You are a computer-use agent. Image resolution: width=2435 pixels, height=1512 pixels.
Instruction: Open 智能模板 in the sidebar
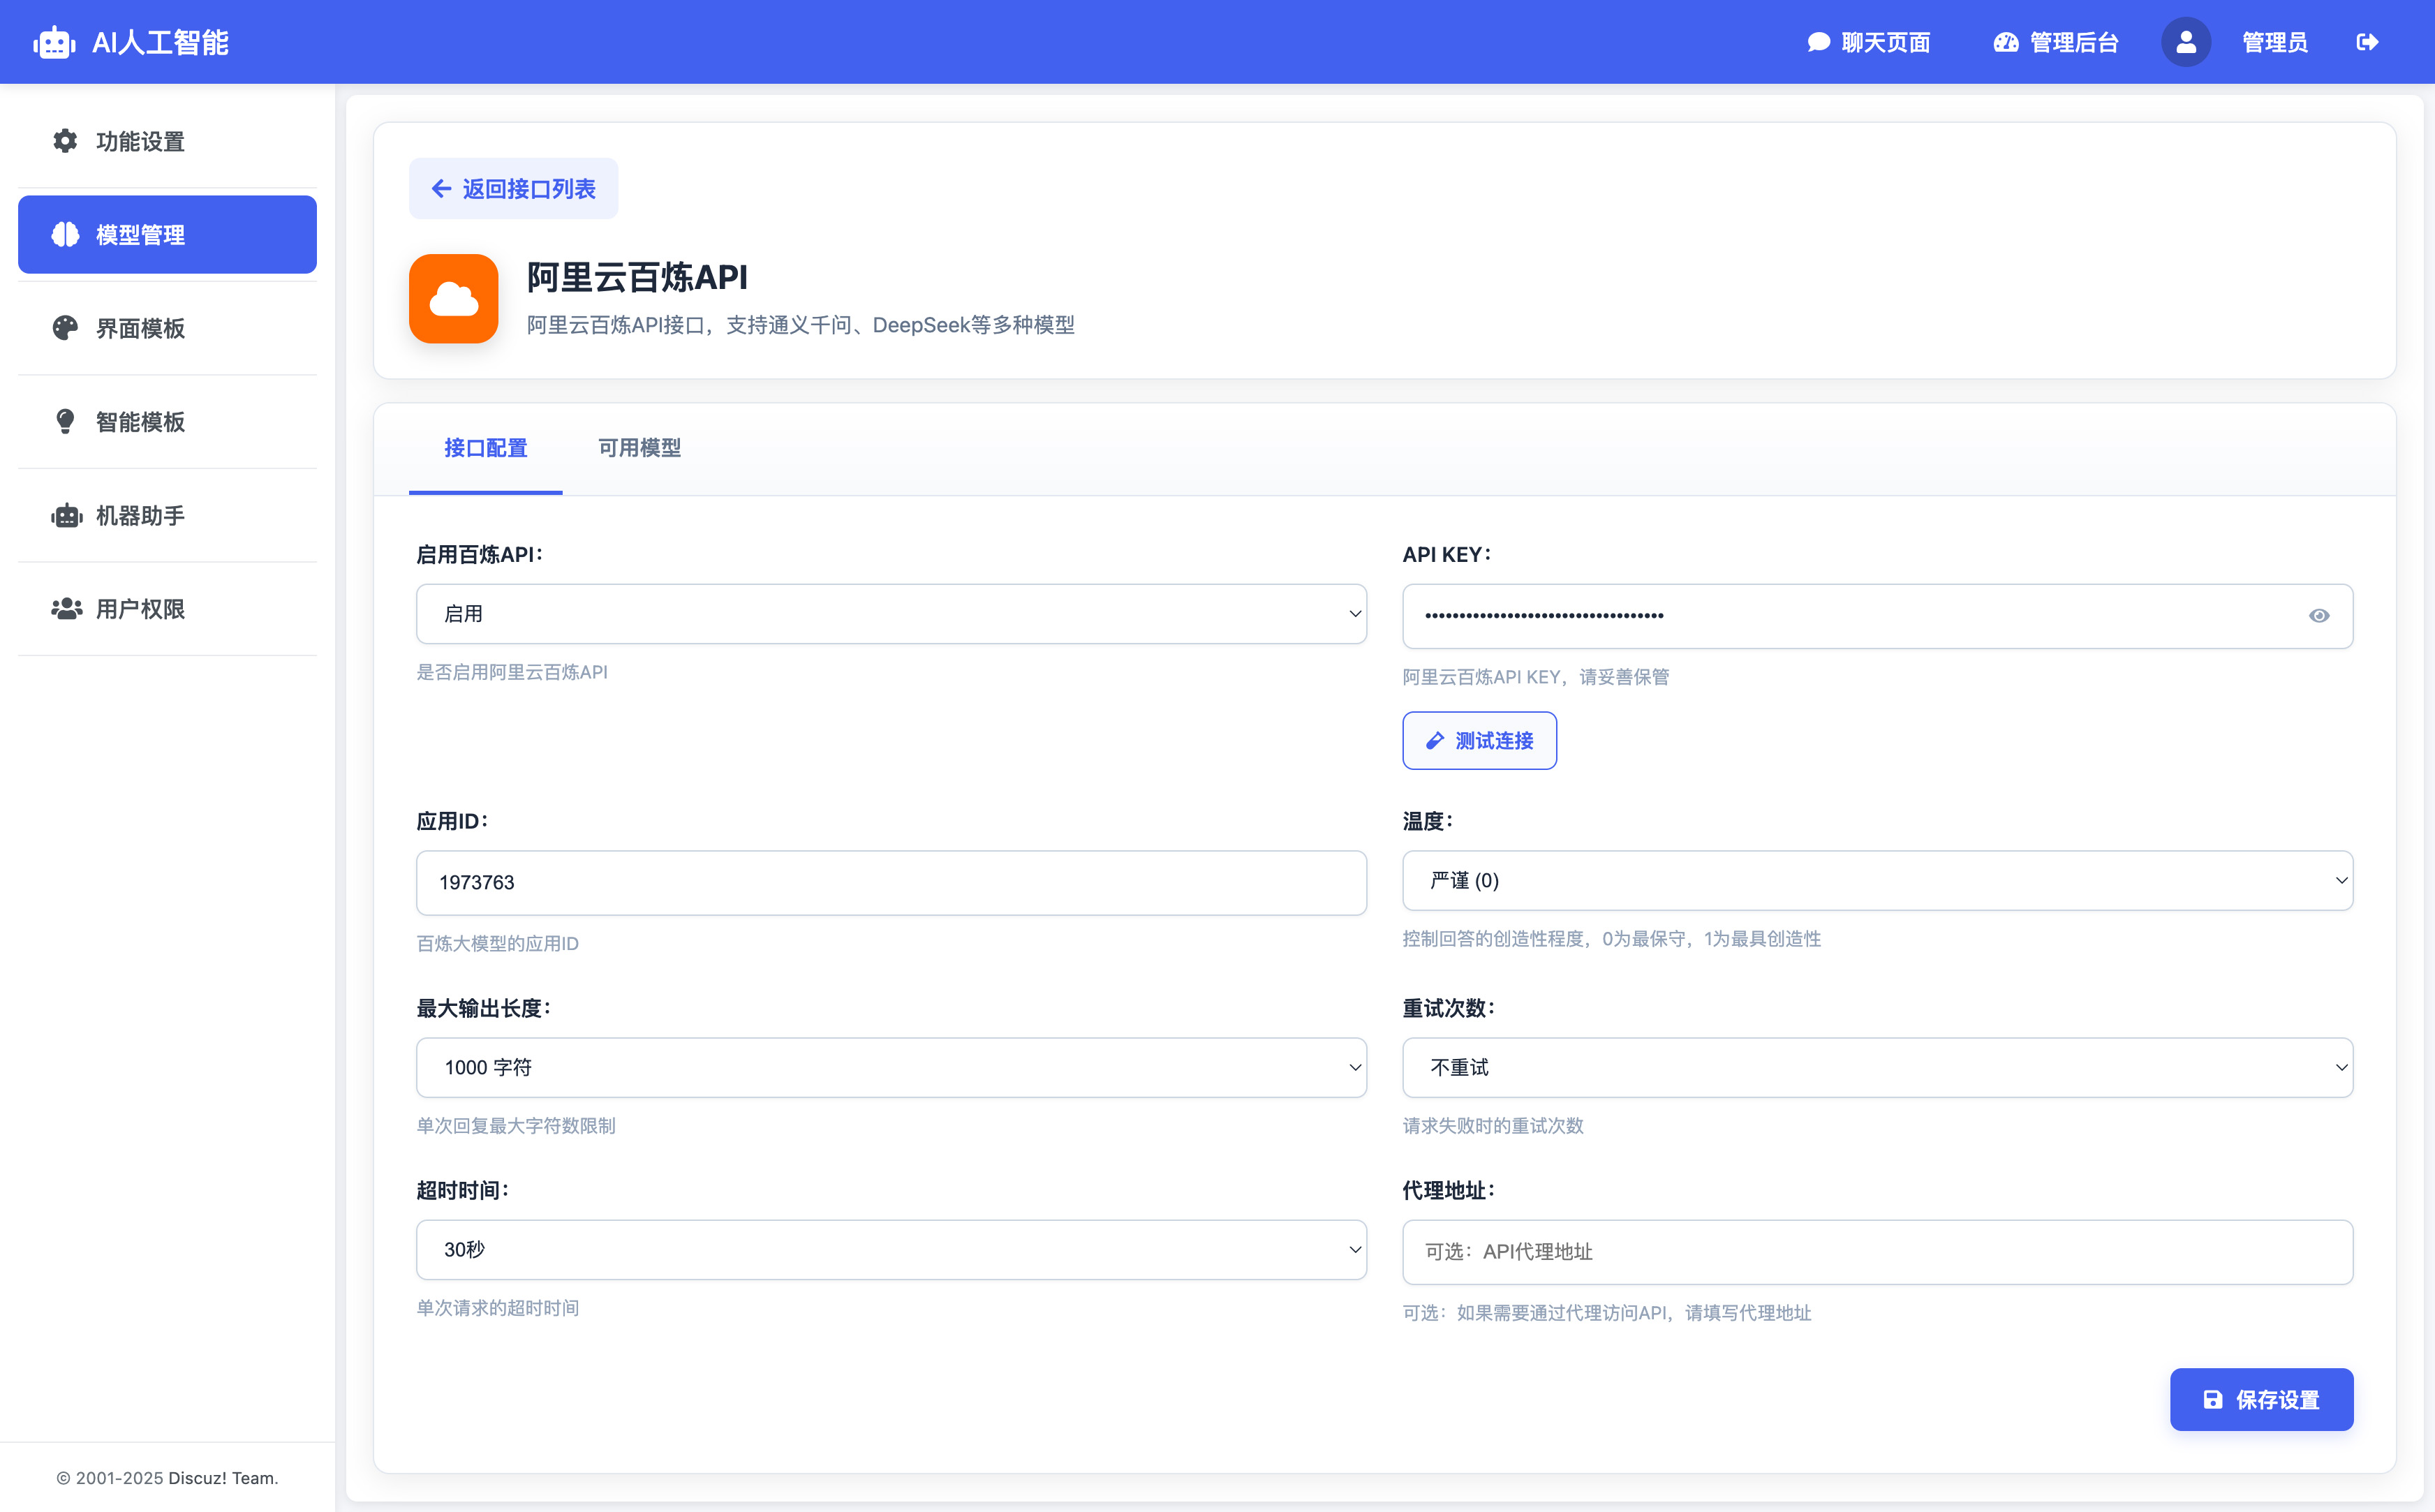(167, 421)
